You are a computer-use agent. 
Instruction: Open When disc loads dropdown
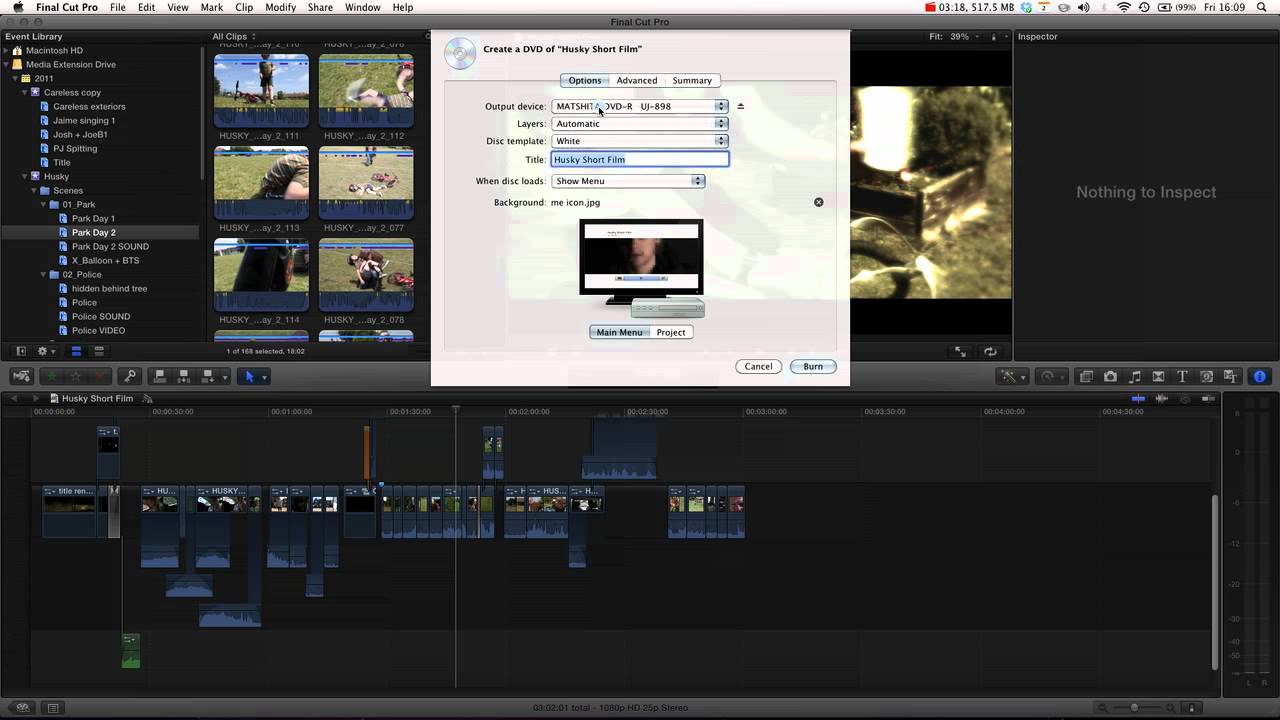(628, 181)
